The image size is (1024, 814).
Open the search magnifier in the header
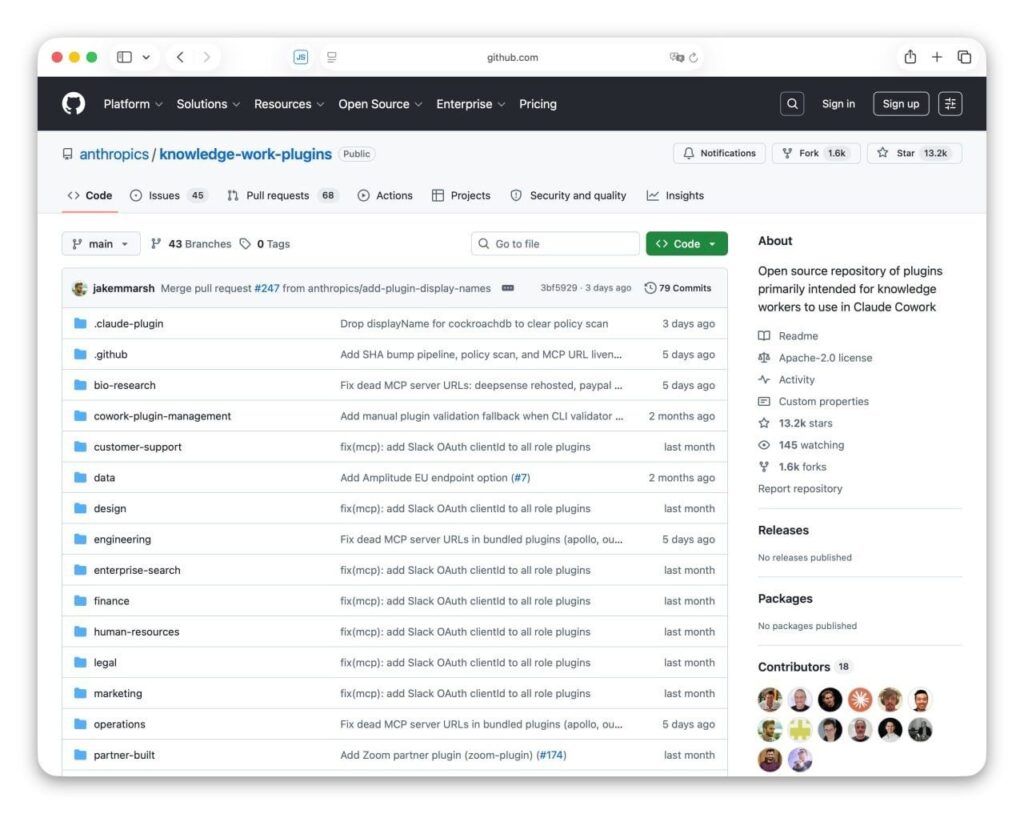792,104
